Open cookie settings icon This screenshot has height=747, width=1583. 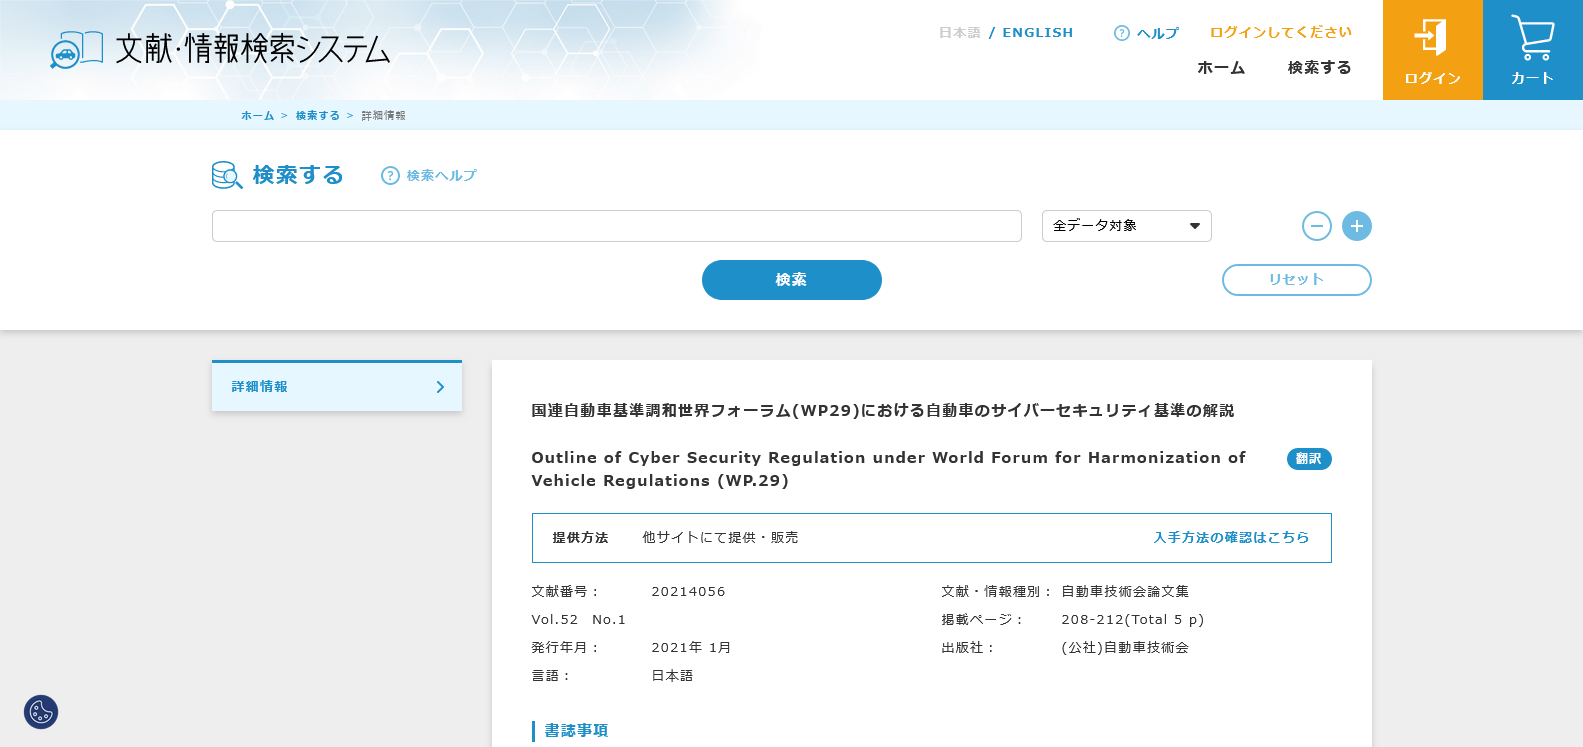point(41,712)
